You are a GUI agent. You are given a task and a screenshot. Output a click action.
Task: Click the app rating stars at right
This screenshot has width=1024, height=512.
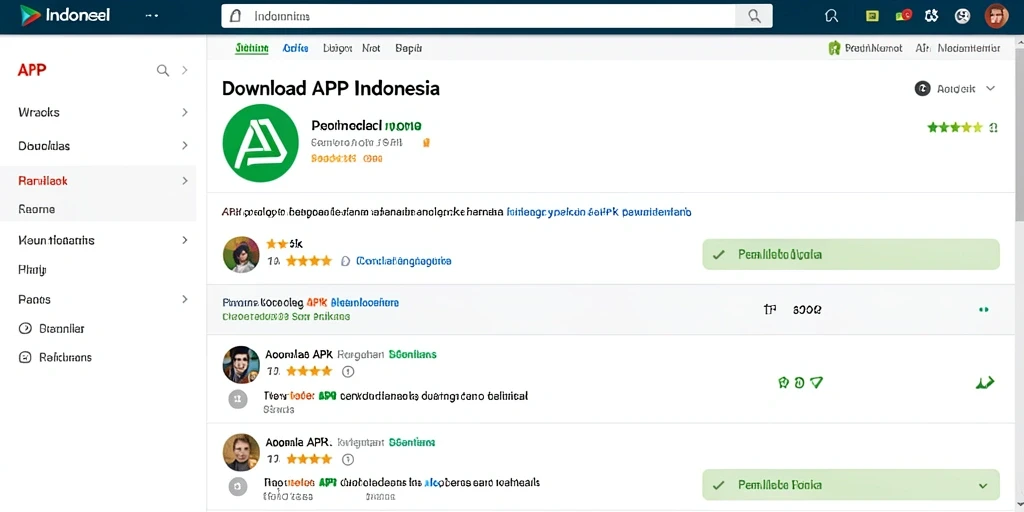tap(955, 127)
